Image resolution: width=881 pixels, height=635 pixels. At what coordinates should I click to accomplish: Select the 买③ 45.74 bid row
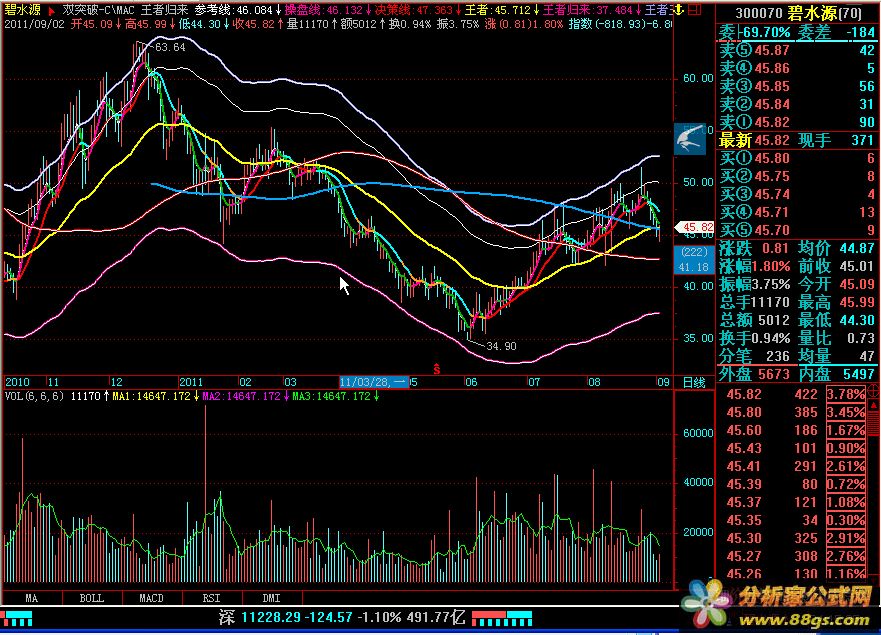click(797, 194)
